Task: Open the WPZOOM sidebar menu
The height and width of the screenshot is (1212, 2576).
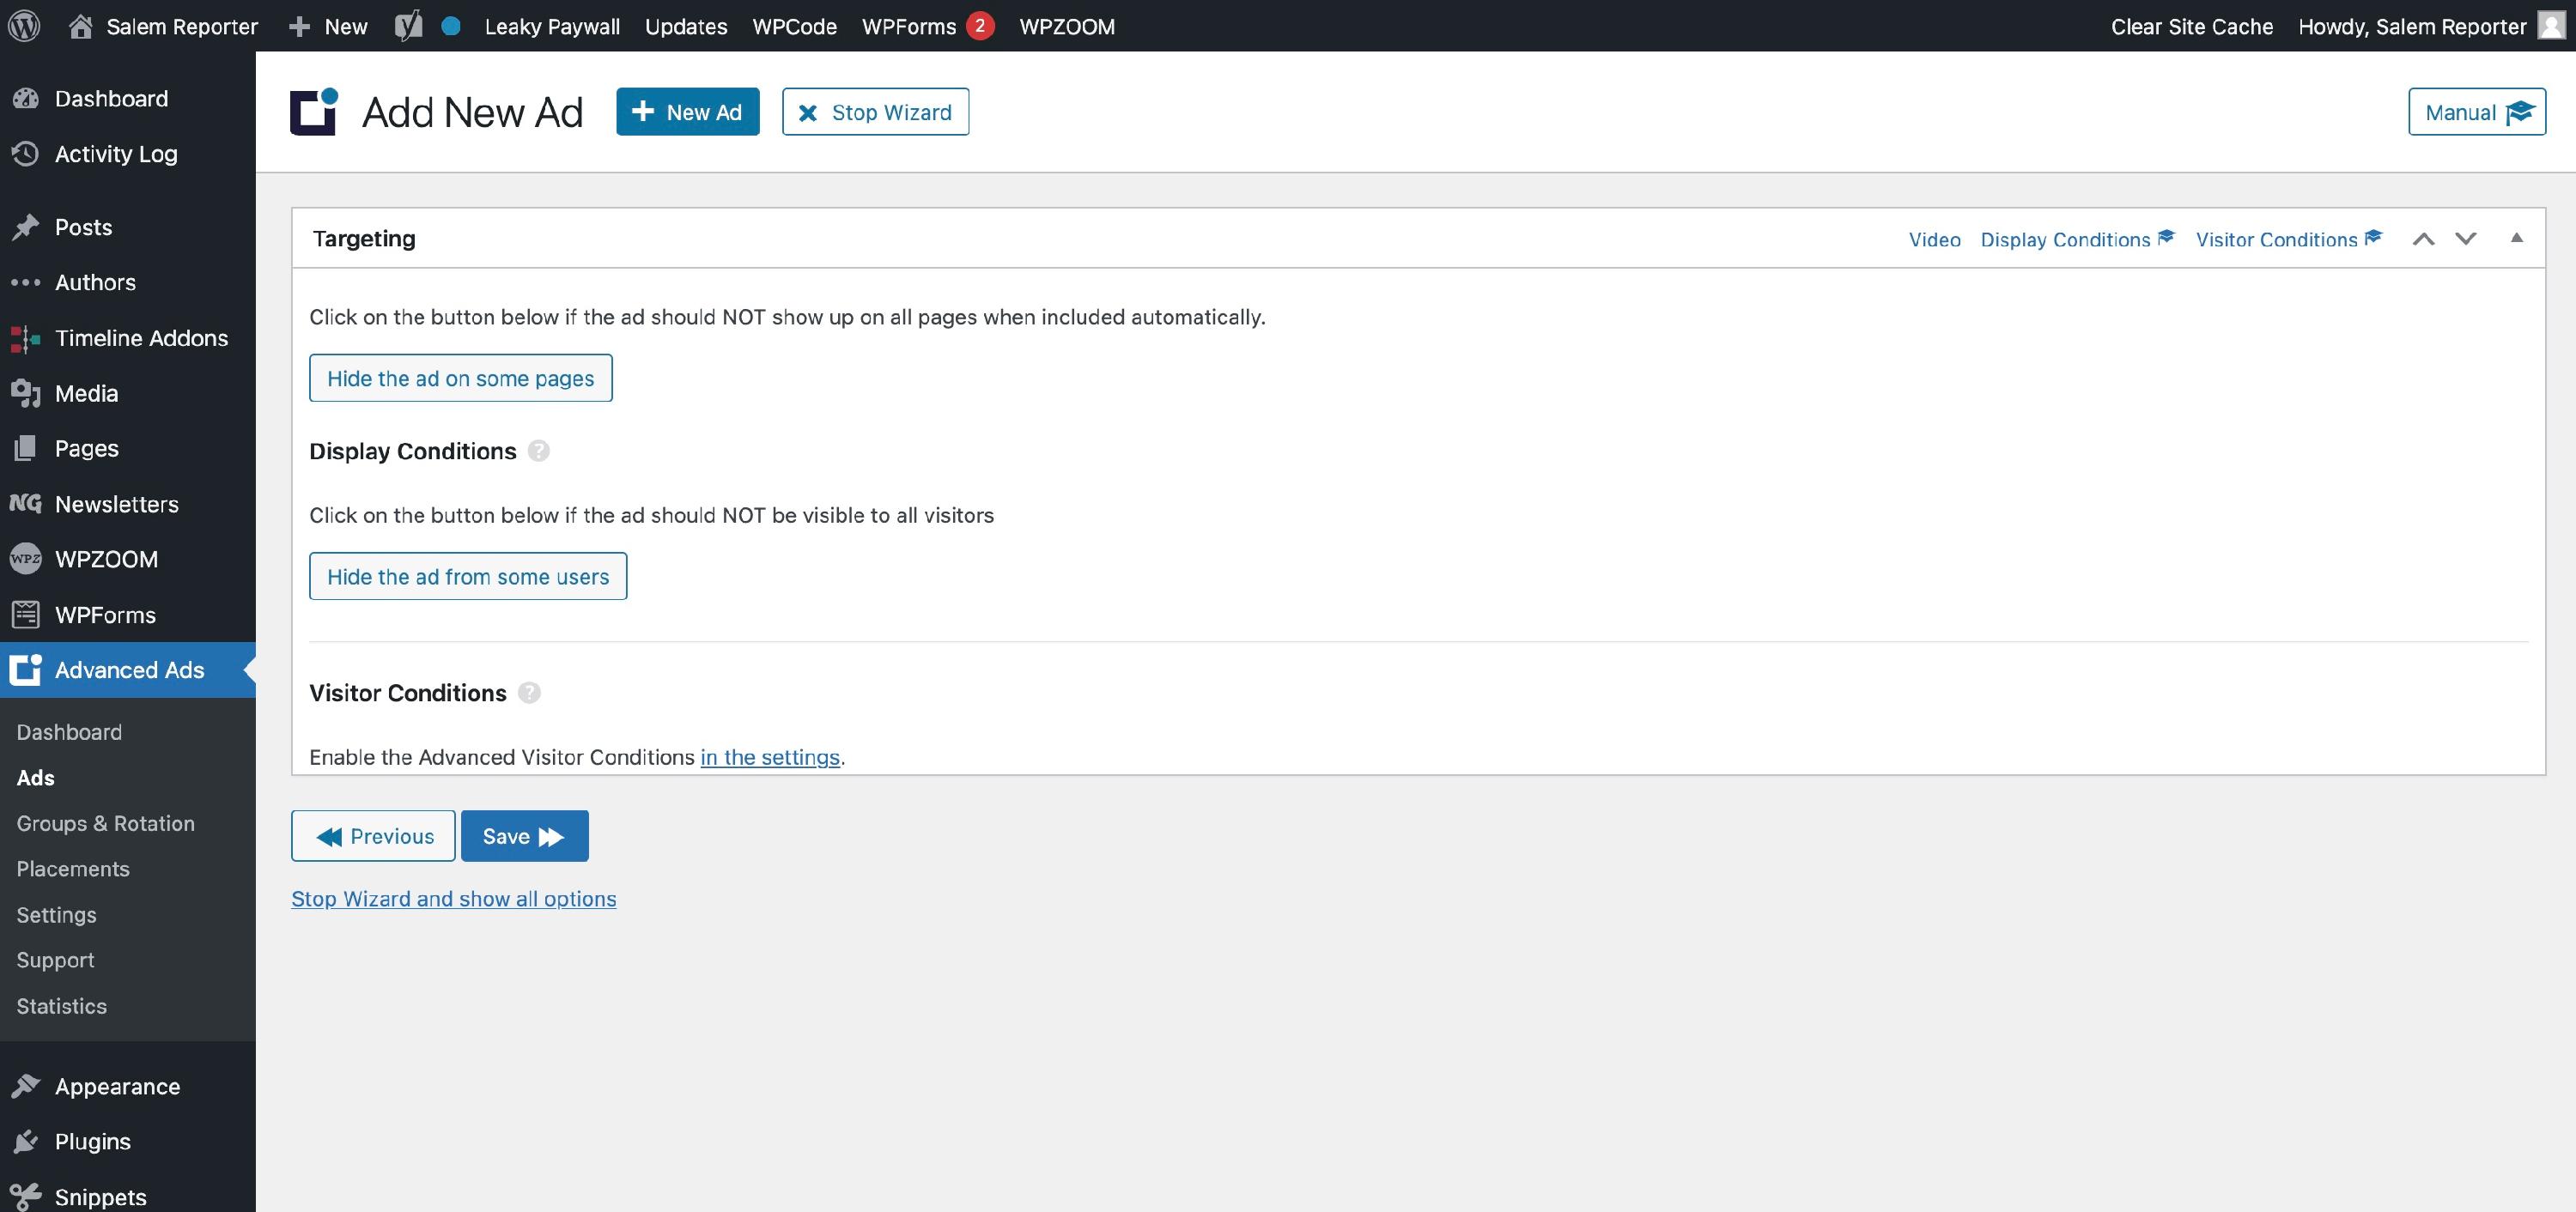Action: click(x=106, y=559)
